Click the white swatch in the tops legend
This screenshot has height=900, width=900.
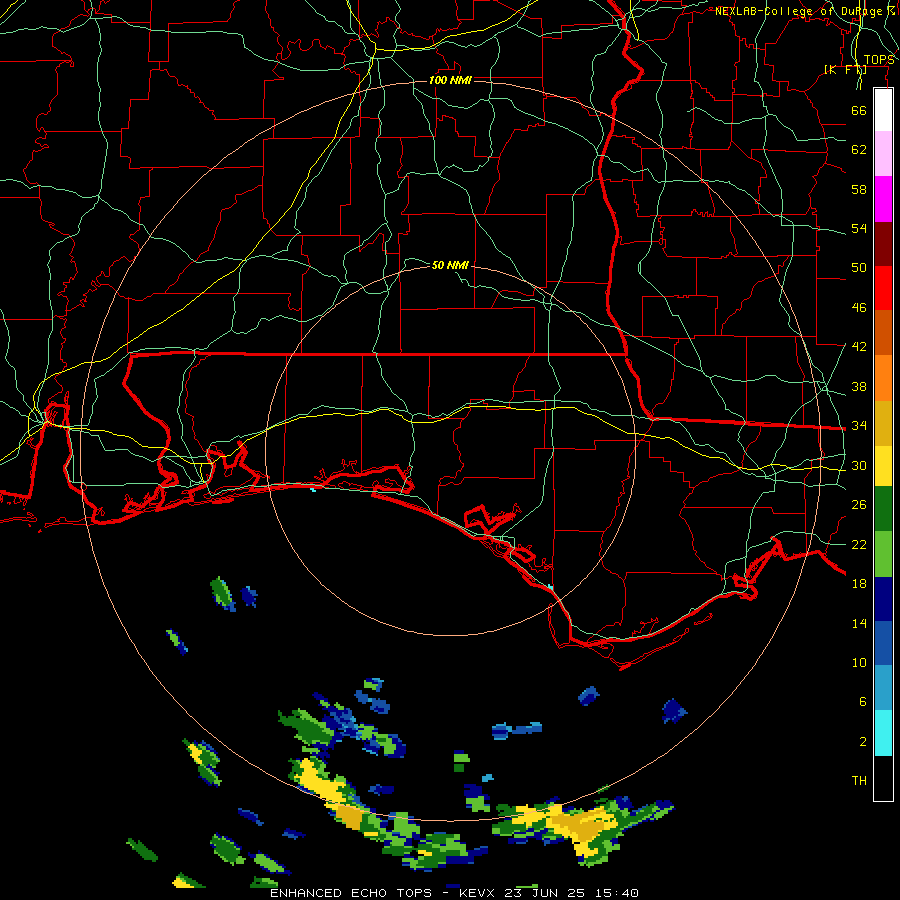coord(883,110)
